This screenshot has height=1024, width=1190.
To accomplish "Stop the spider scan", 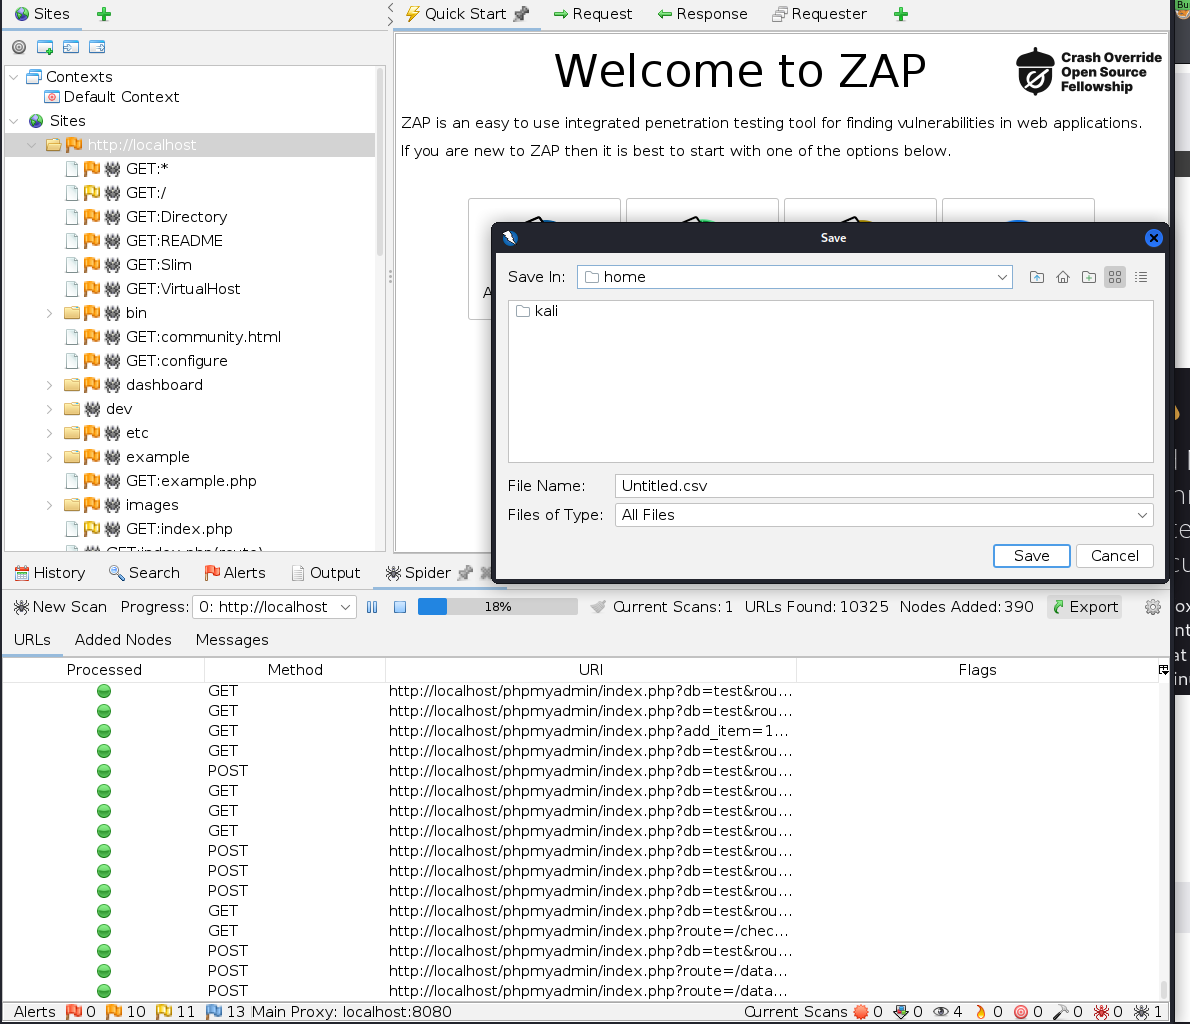I will point(399,607).
